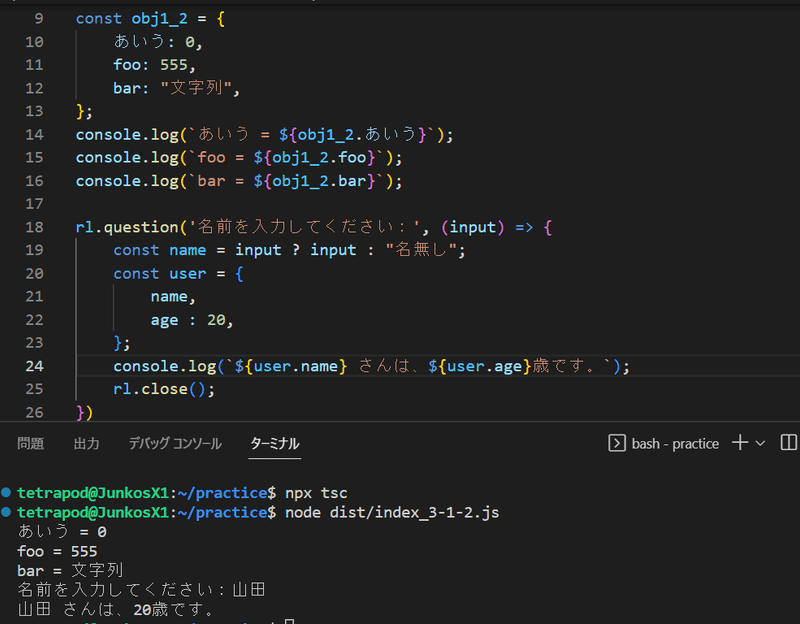Open a new terminal with the plus icon
Image resolution: width=800 pixels, height=624 pixels.
738,442
